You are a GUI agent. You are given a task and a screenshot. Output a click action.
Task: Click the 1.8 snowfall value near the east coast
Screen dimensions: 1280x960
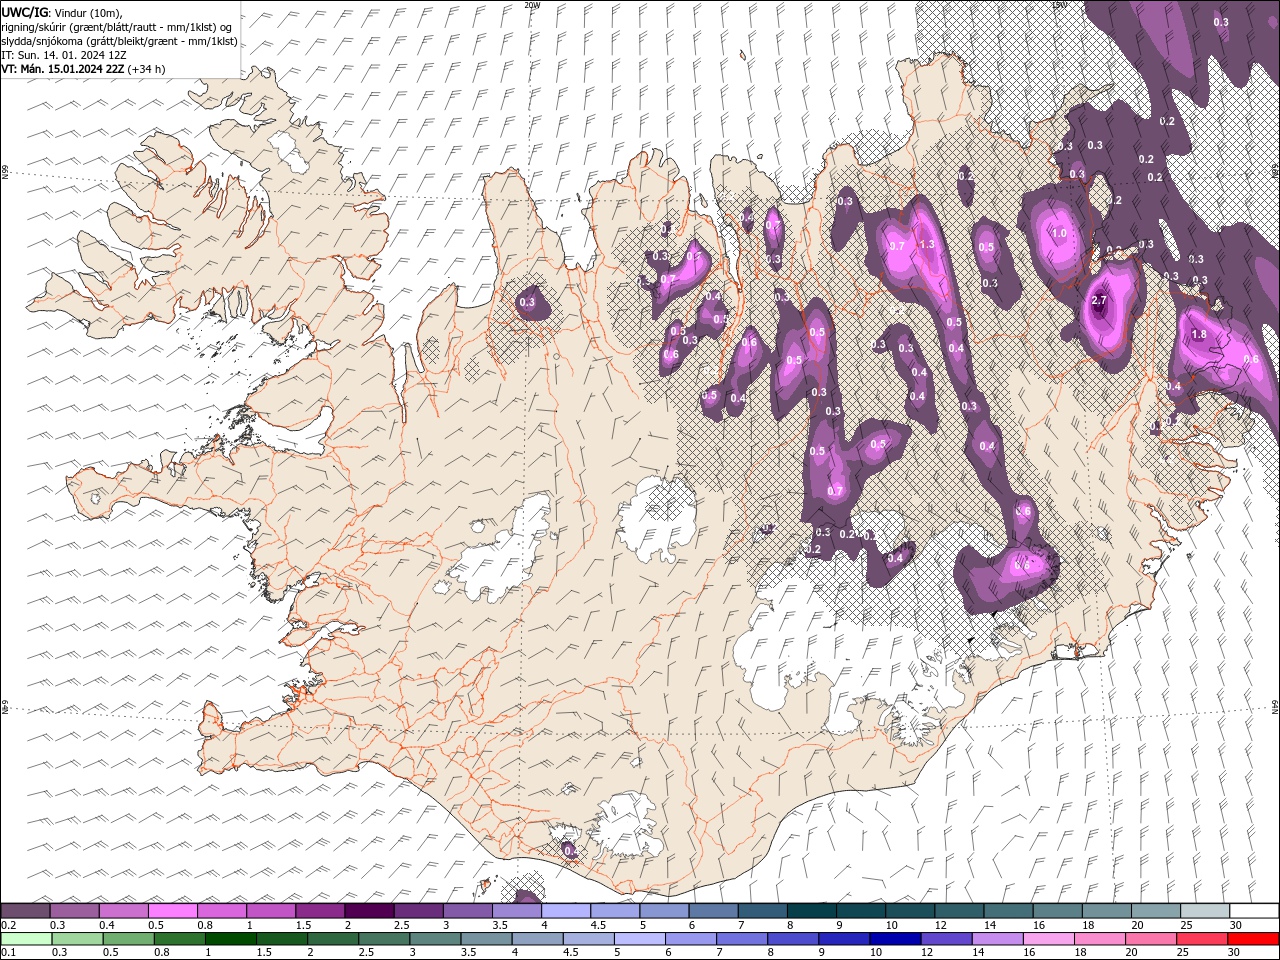[1200, 335]
